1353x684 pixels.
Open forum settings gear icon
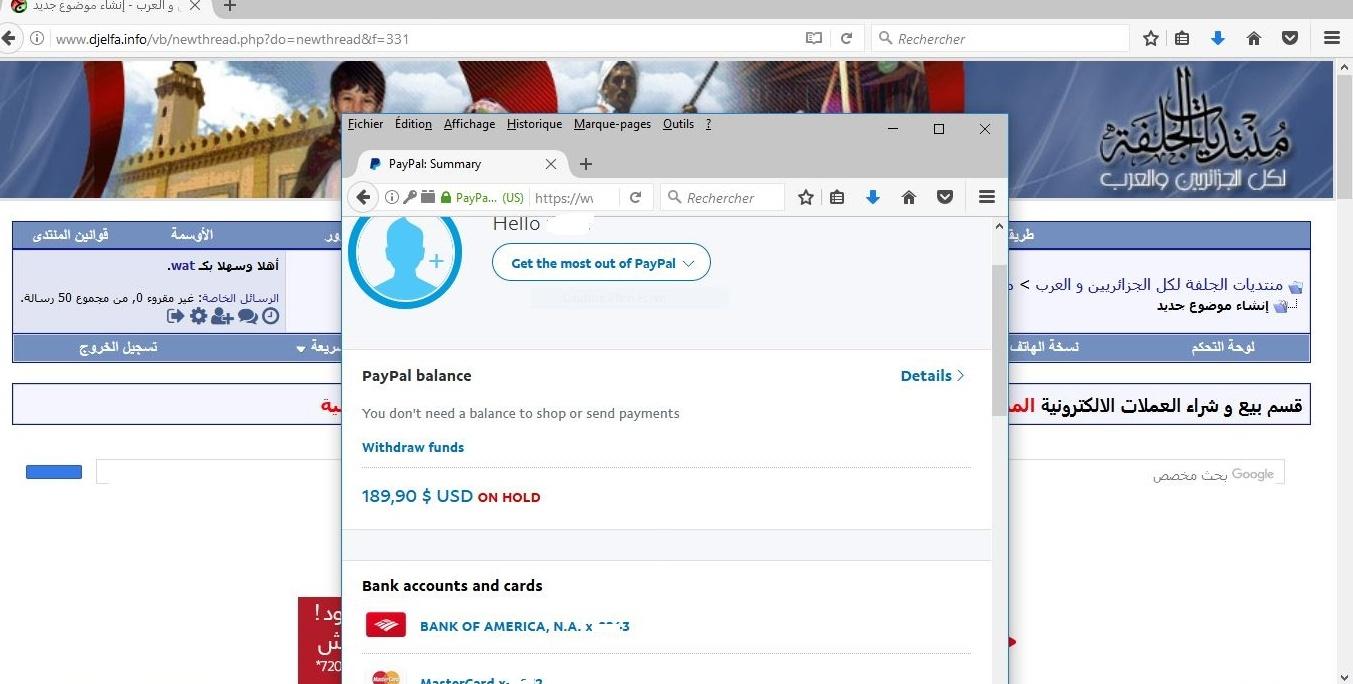[198, 316]
